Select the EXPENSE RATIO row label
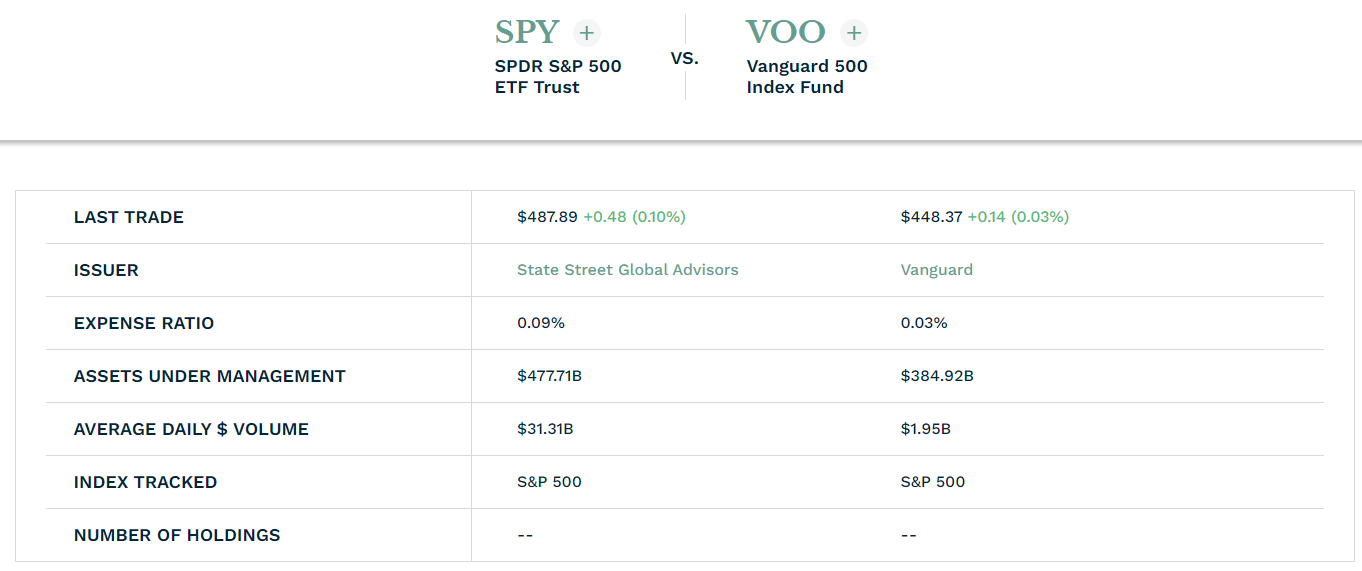 click(x=144, y=323)
